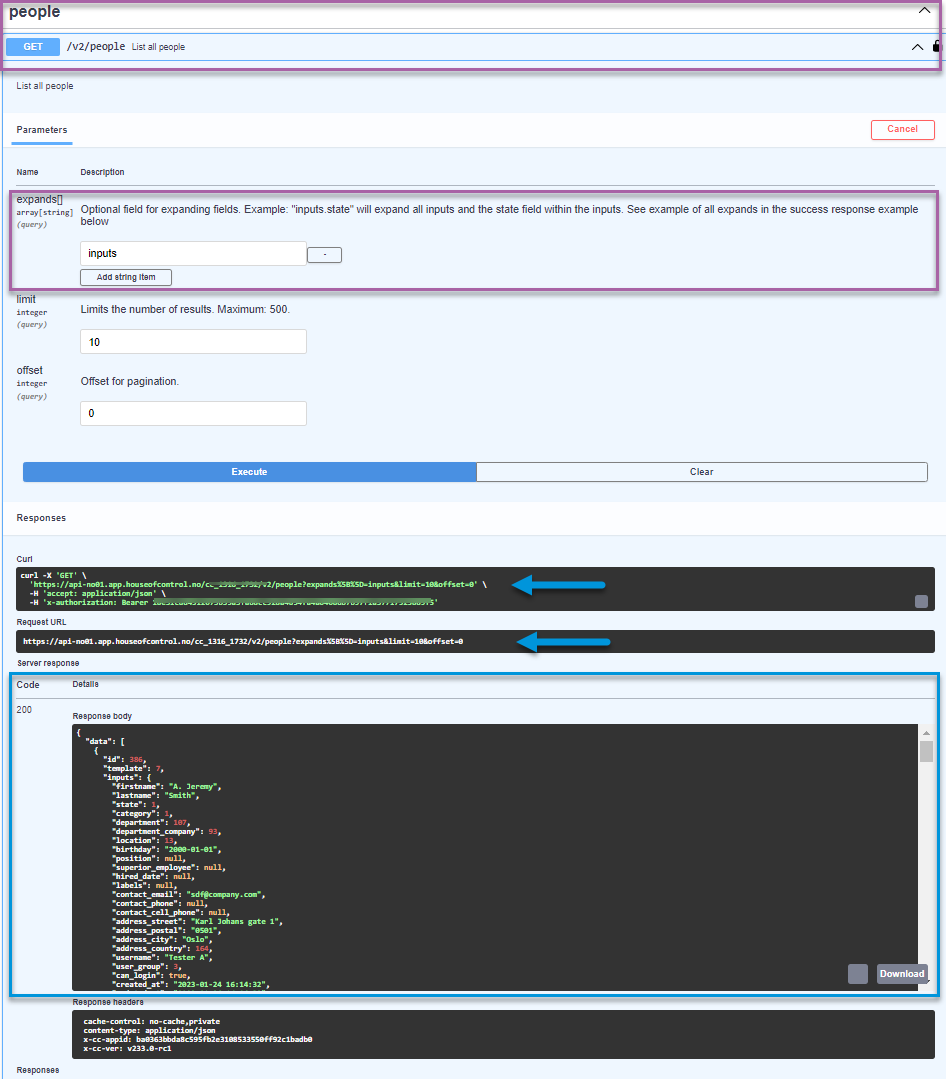
Task: Click the "cache-control: no-cache,private" line
Action: pos(151,1021)
